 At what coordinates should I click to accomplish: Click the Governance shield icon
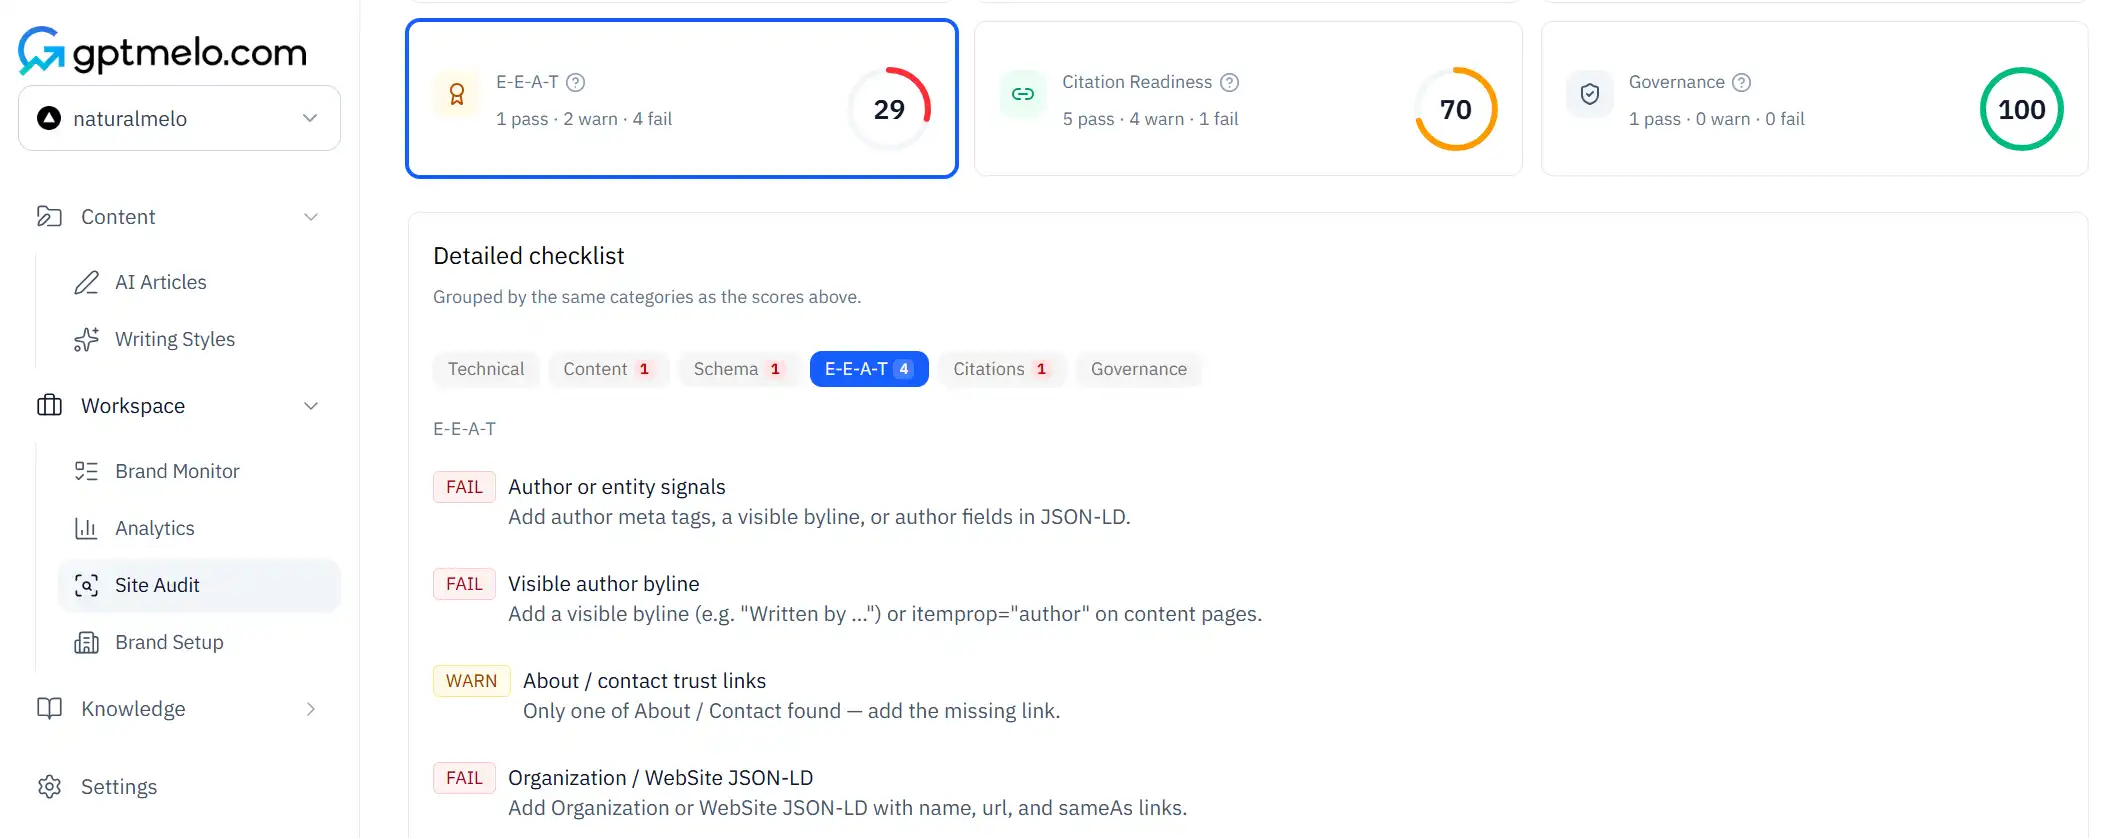pos(1590,94)
